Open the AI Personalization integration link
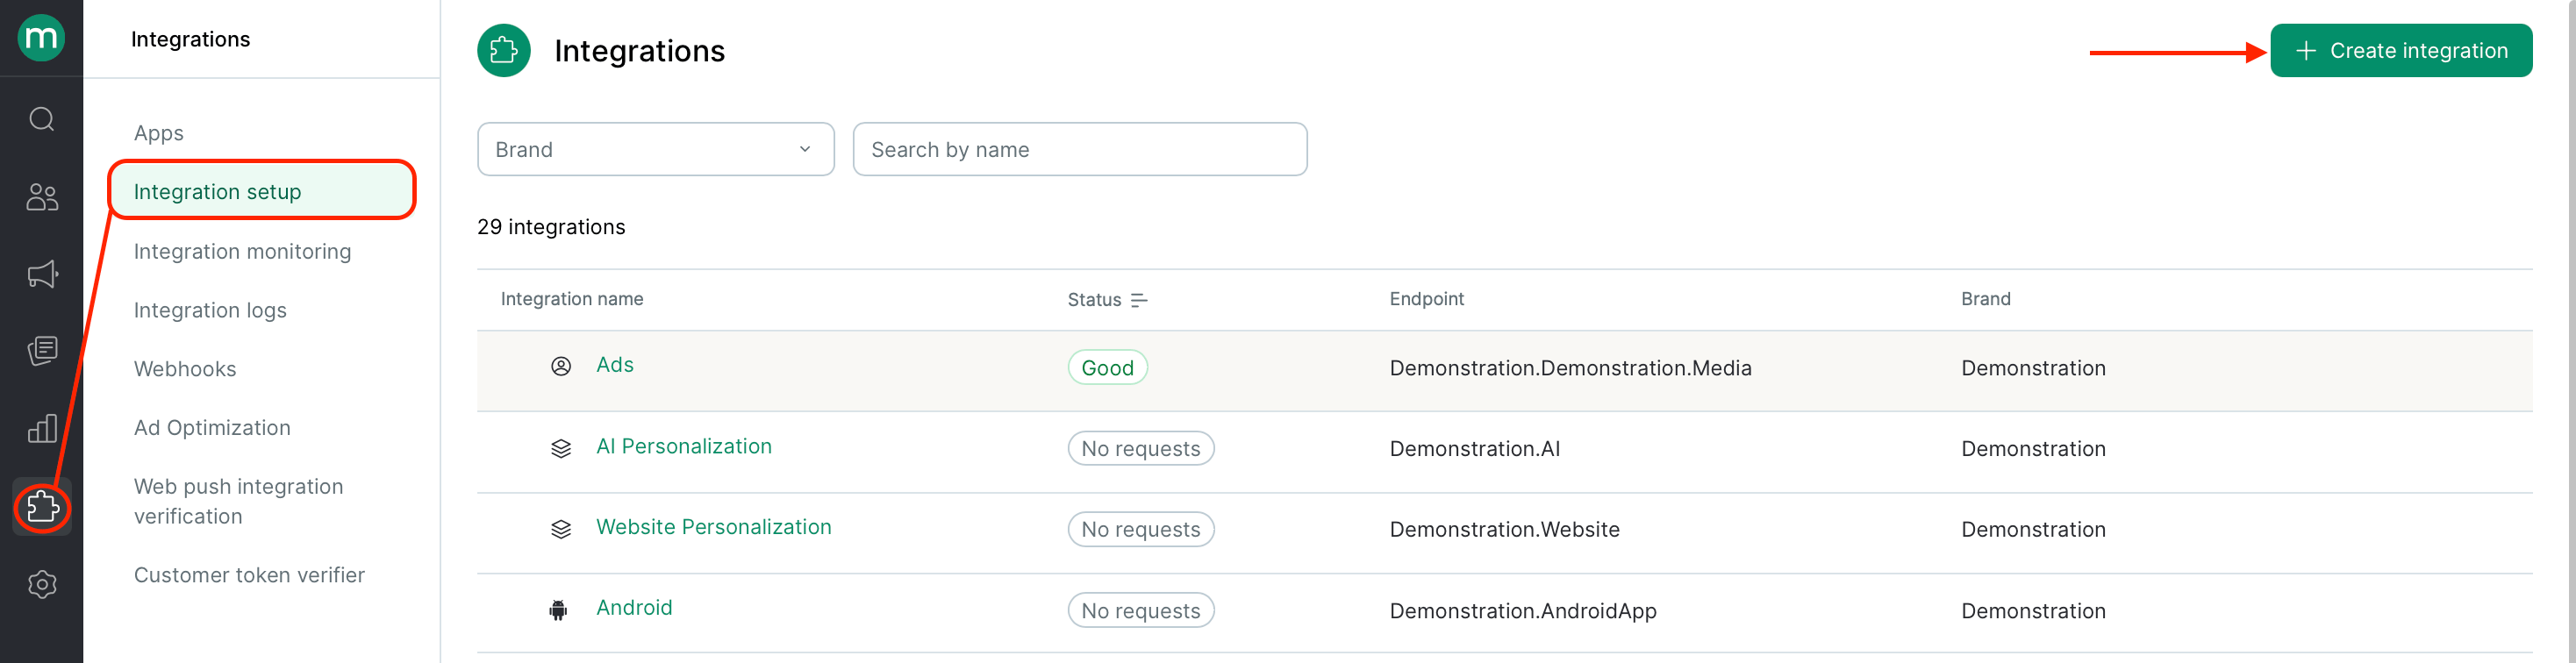Screen dimensions: 2576x663 tap(683, 446)
